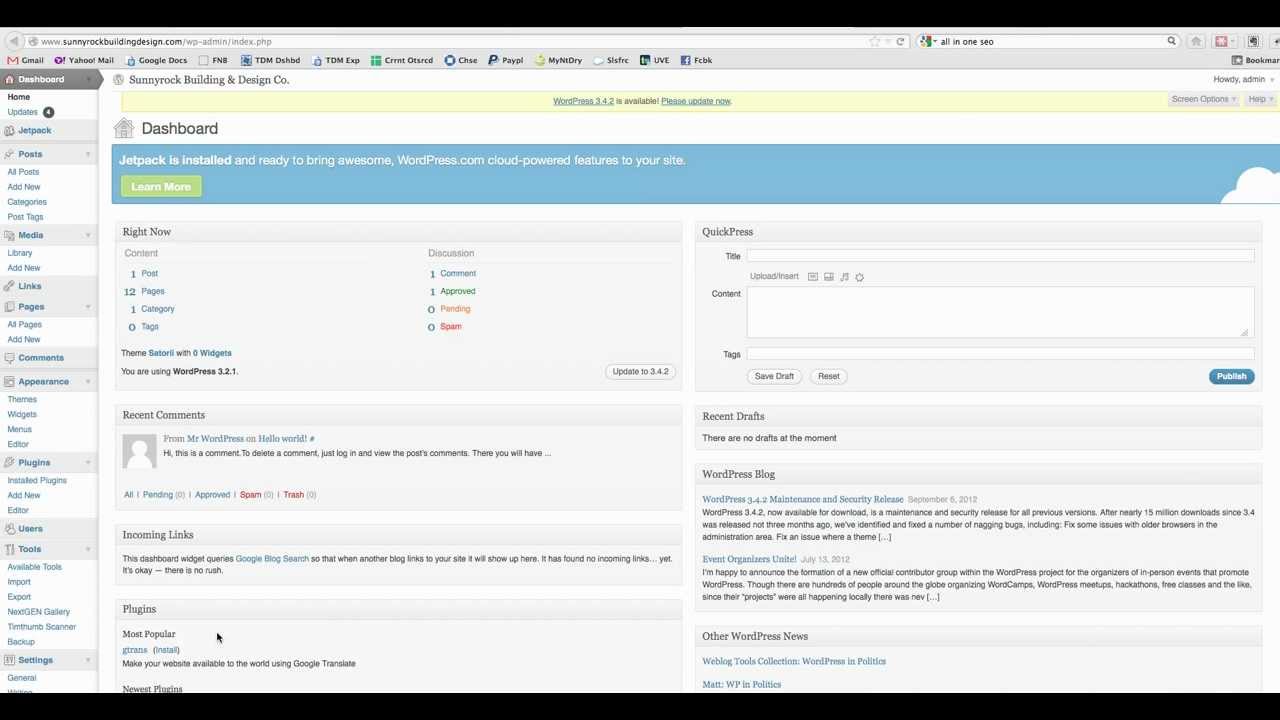Image resolution: width=1280 pixels, height=720 pixels.
Task: Collapse the Media menu with its arrow
Action: tap(88, 235)
